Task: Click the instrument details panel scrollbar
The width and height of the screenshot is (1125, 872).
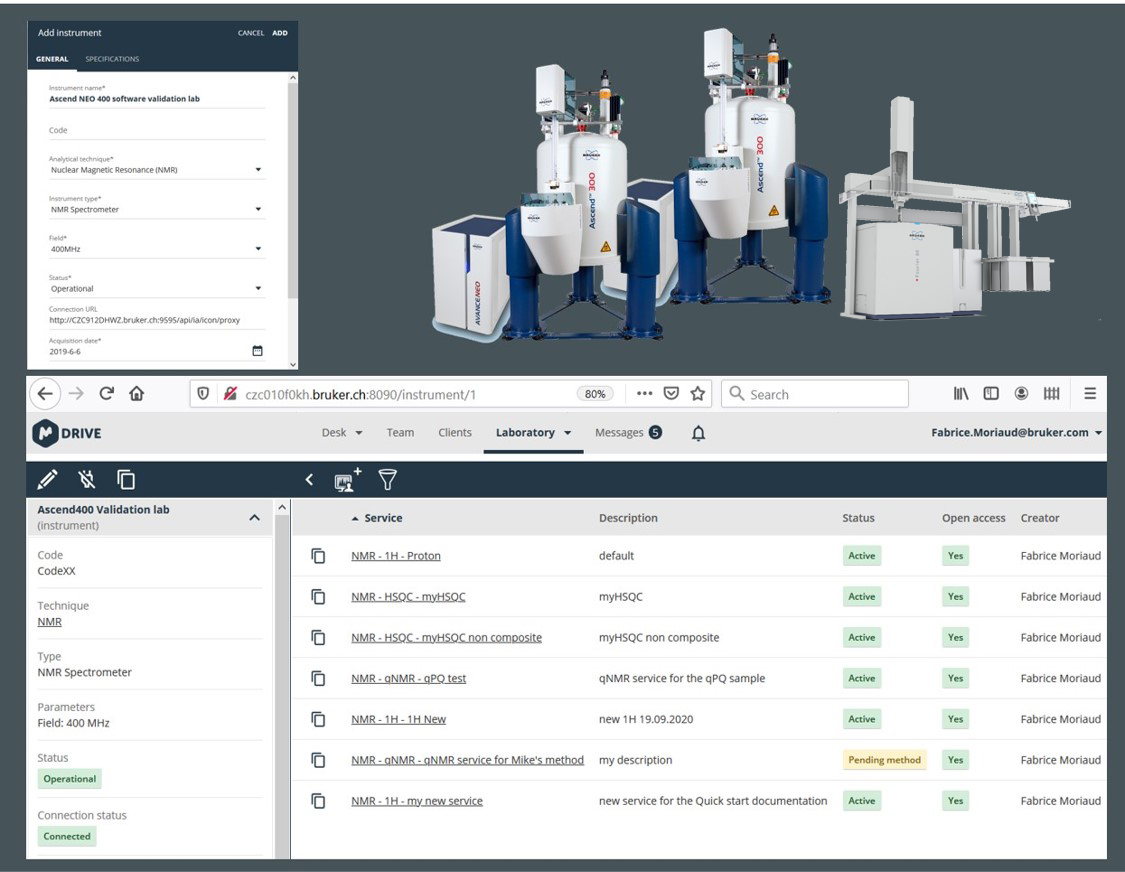Action: [282, 685]
